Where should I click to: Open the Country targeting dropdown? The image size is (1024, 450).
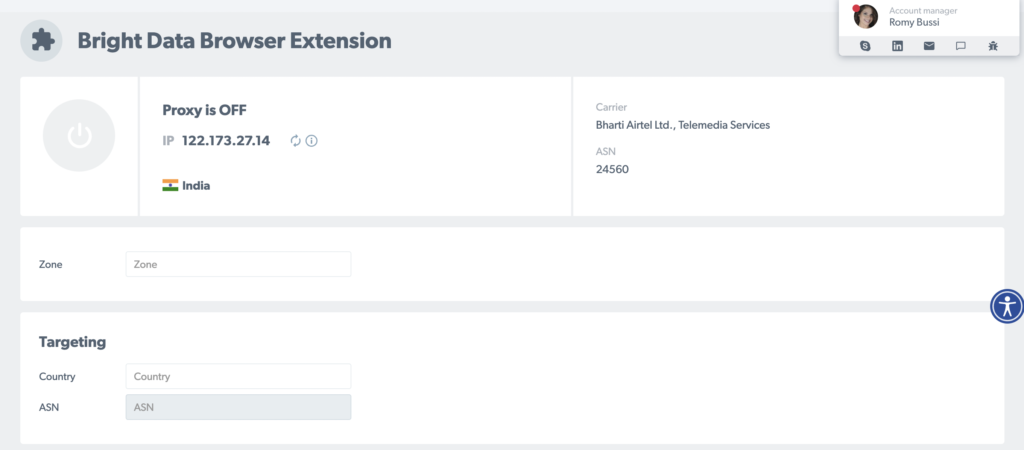tap(238, 377)
